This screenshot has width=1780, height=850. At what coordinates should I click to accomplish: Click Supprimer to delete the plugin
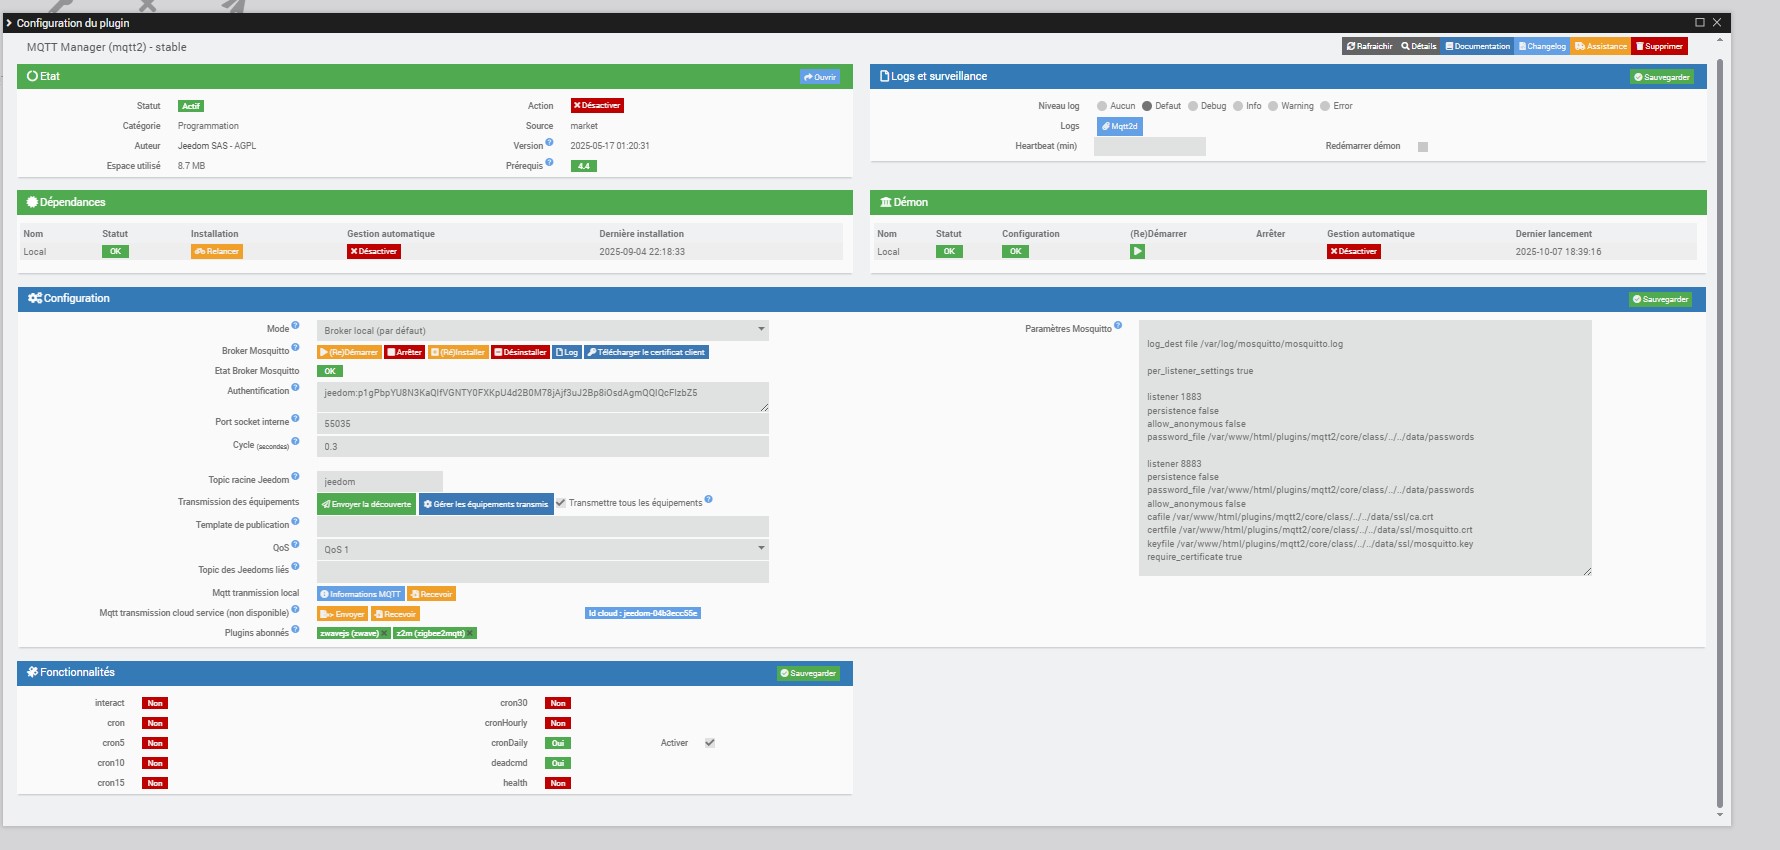pos(1660,46)
